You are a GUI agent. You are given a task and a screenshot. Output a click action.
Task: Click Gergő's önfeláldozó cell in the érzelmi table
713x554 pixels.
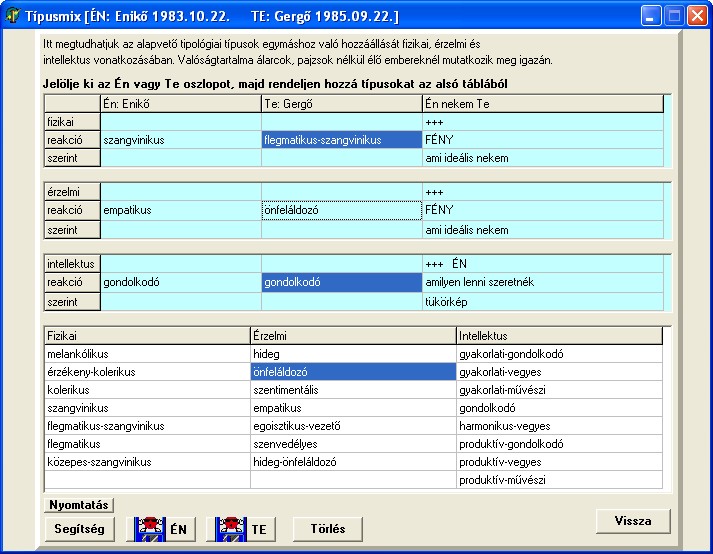(x=342, y=210)
